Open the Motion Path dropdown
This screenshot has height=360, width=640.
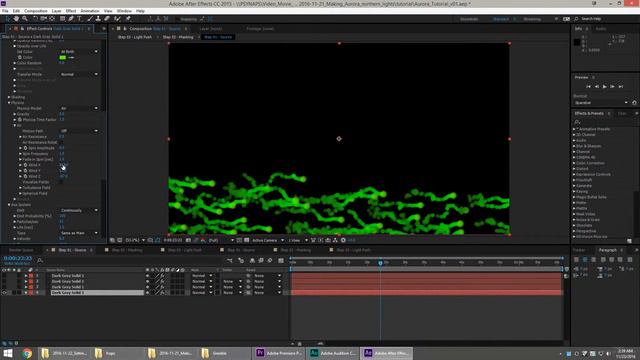coord(79,131)
